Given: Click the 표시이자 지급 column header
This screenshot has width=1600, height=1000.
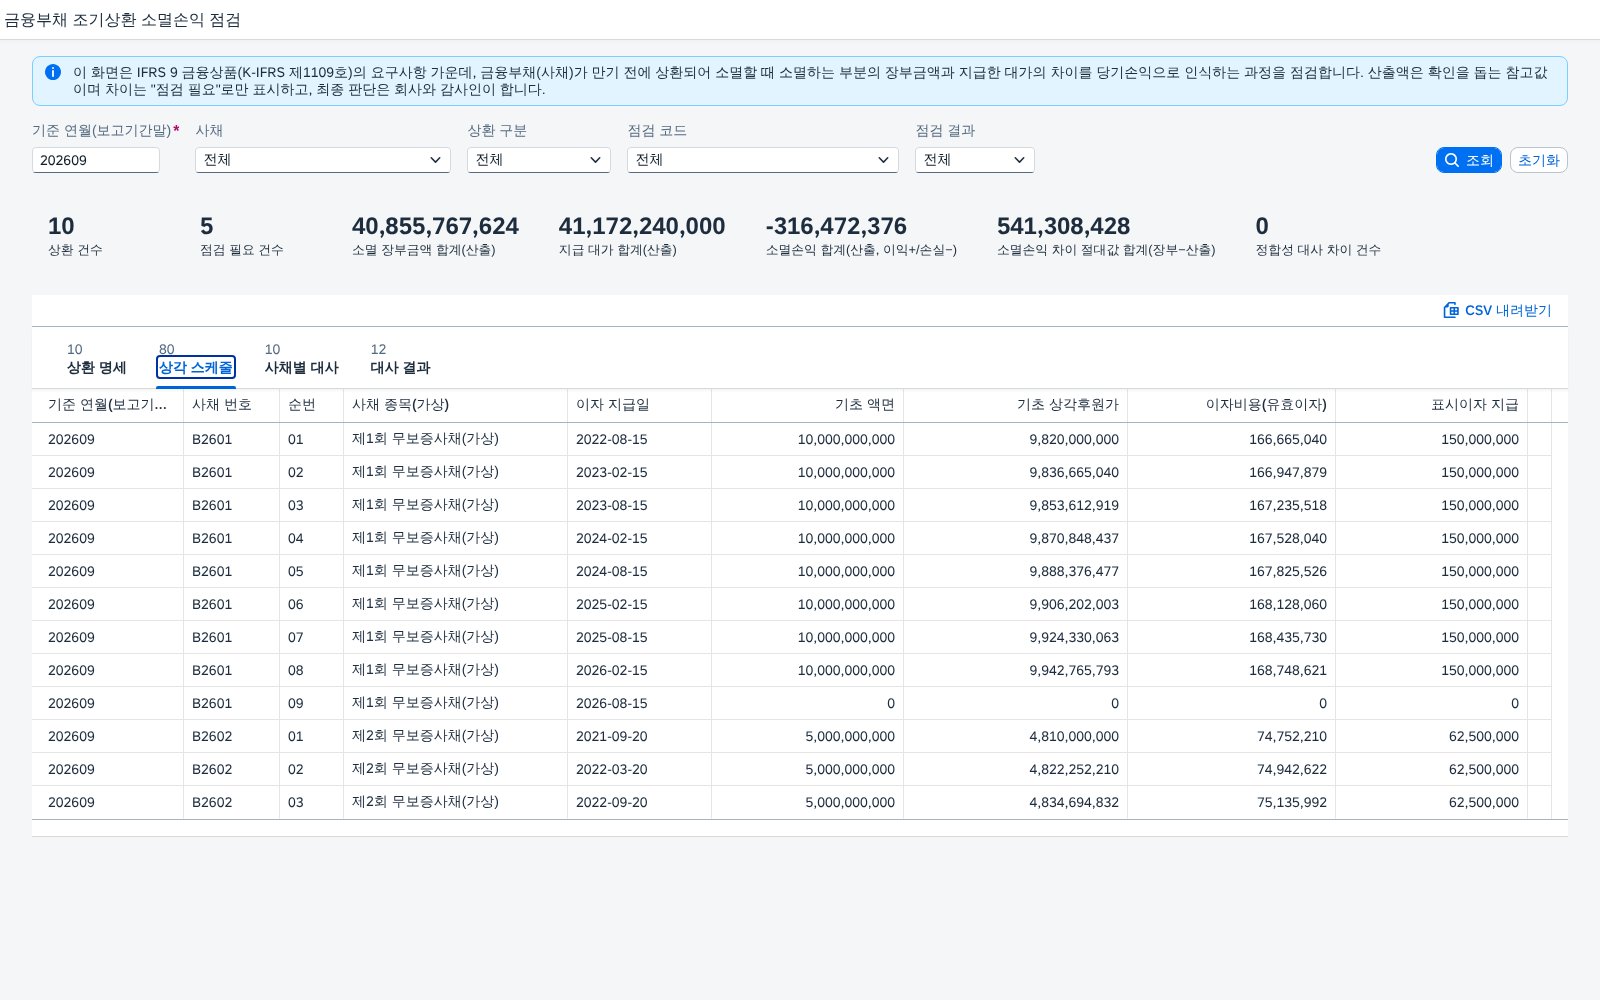Looking at the screenshot, I should [1431, 405].
